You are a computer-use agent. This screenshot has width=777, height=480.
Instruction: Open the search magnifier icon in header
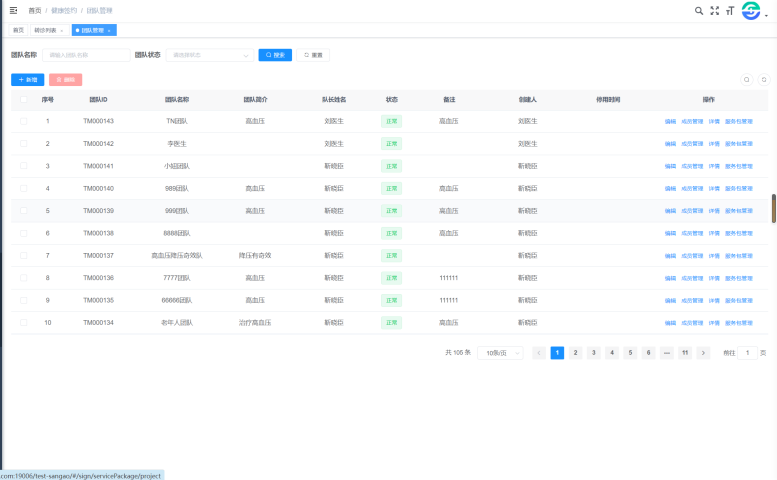click(699, 11)
